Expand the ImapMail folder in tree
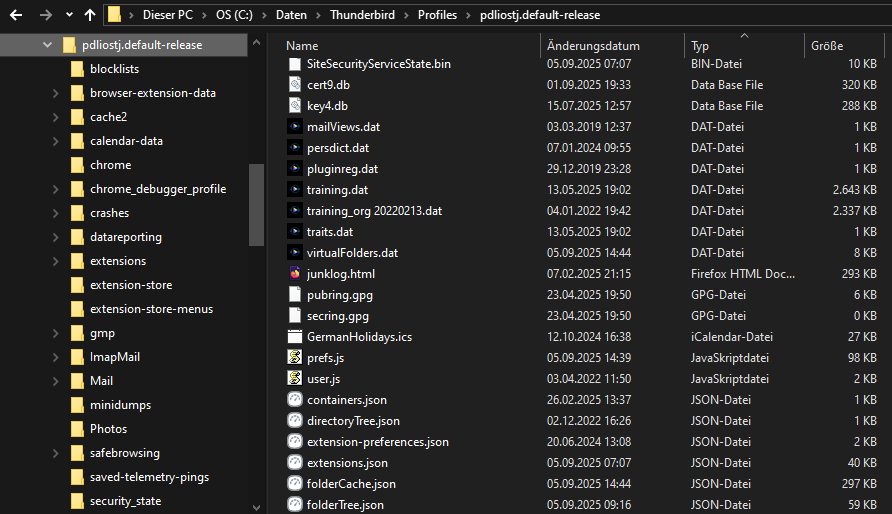 point(56,357)
